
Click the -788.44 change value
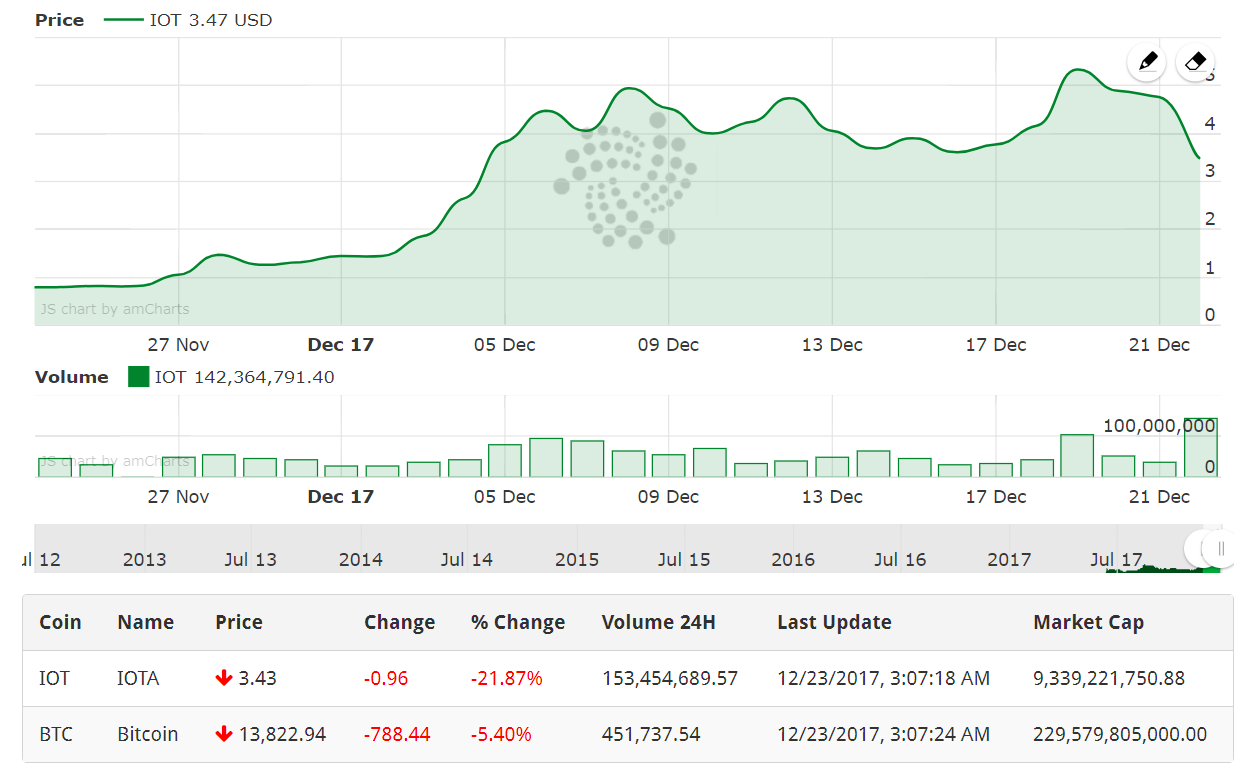click(x=397, y=735)
